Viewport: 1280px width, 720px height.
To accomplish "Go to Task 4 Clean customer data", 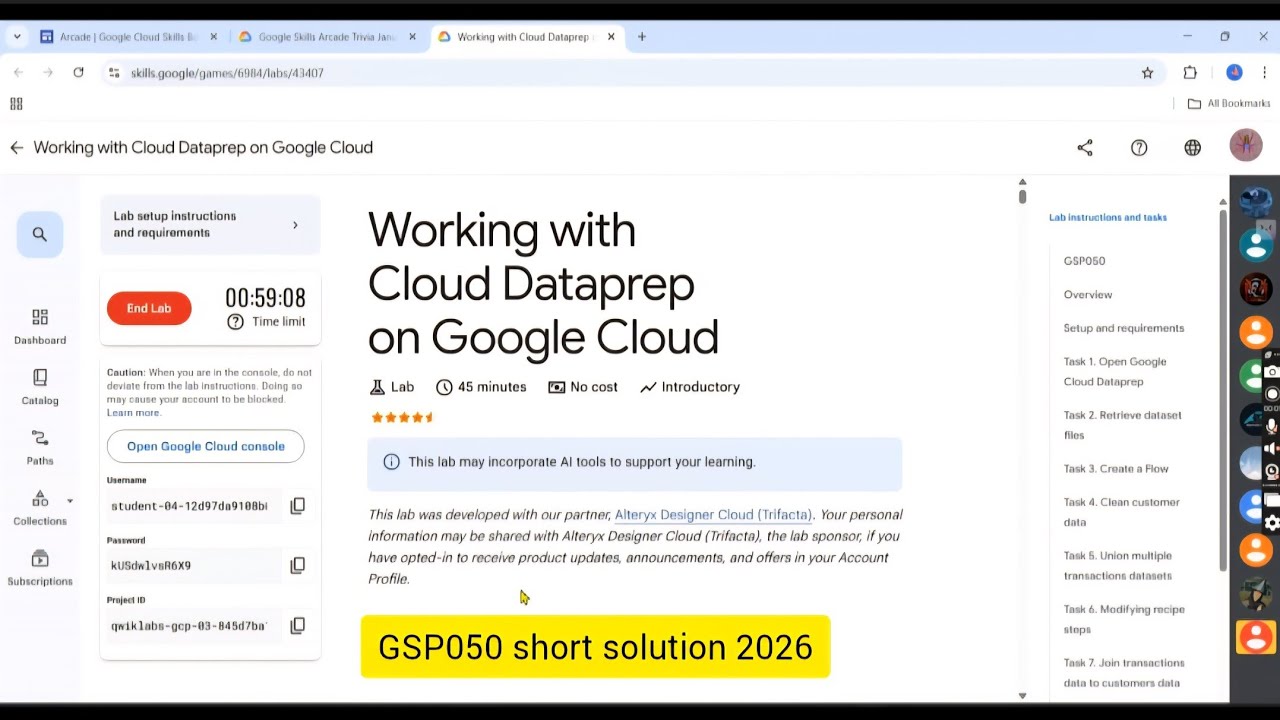I will (1122, 512).
